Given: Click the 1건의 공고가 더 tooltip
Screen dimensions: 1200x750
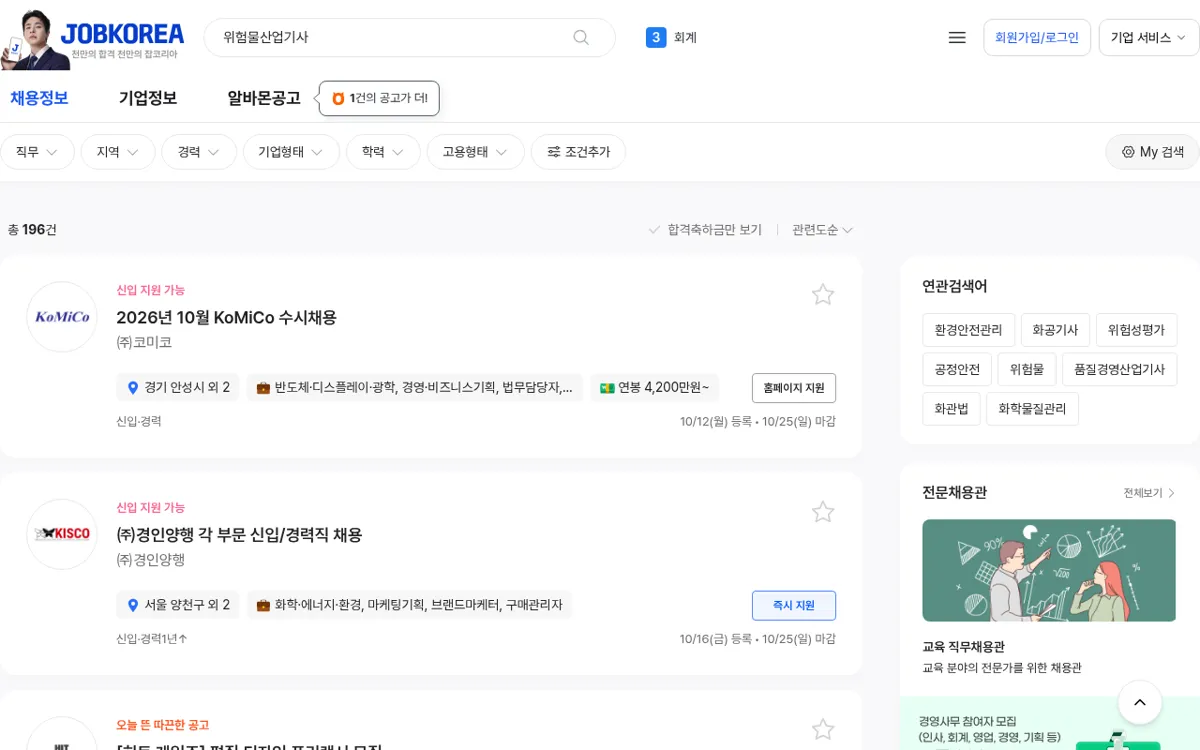Looking at the screenshot, I should coord(380,98).
